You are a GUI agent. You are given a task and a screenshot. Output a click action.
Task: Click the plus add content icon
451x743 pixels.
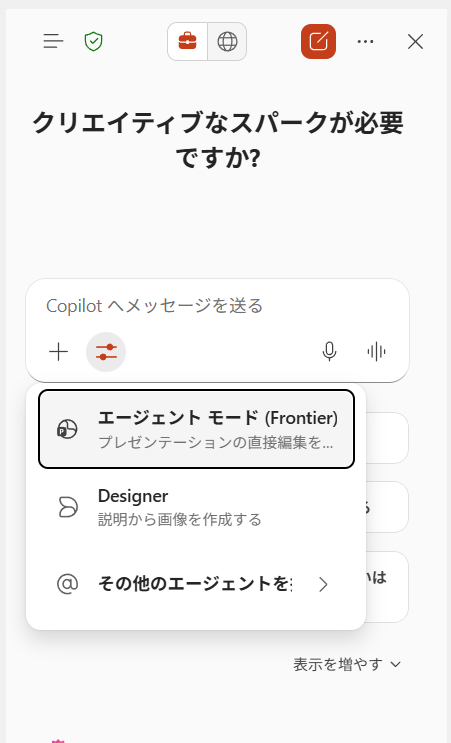click(59, 352)
